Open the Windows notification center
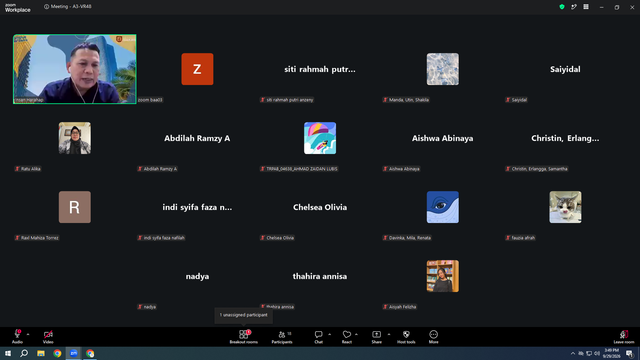The image size is (640, 360). pos(629,353)
